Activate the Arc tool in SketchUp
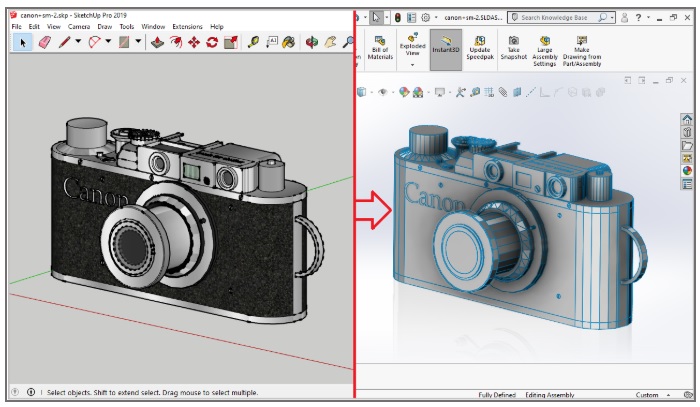This screenshot has width=700, height=407. (95, 42)
